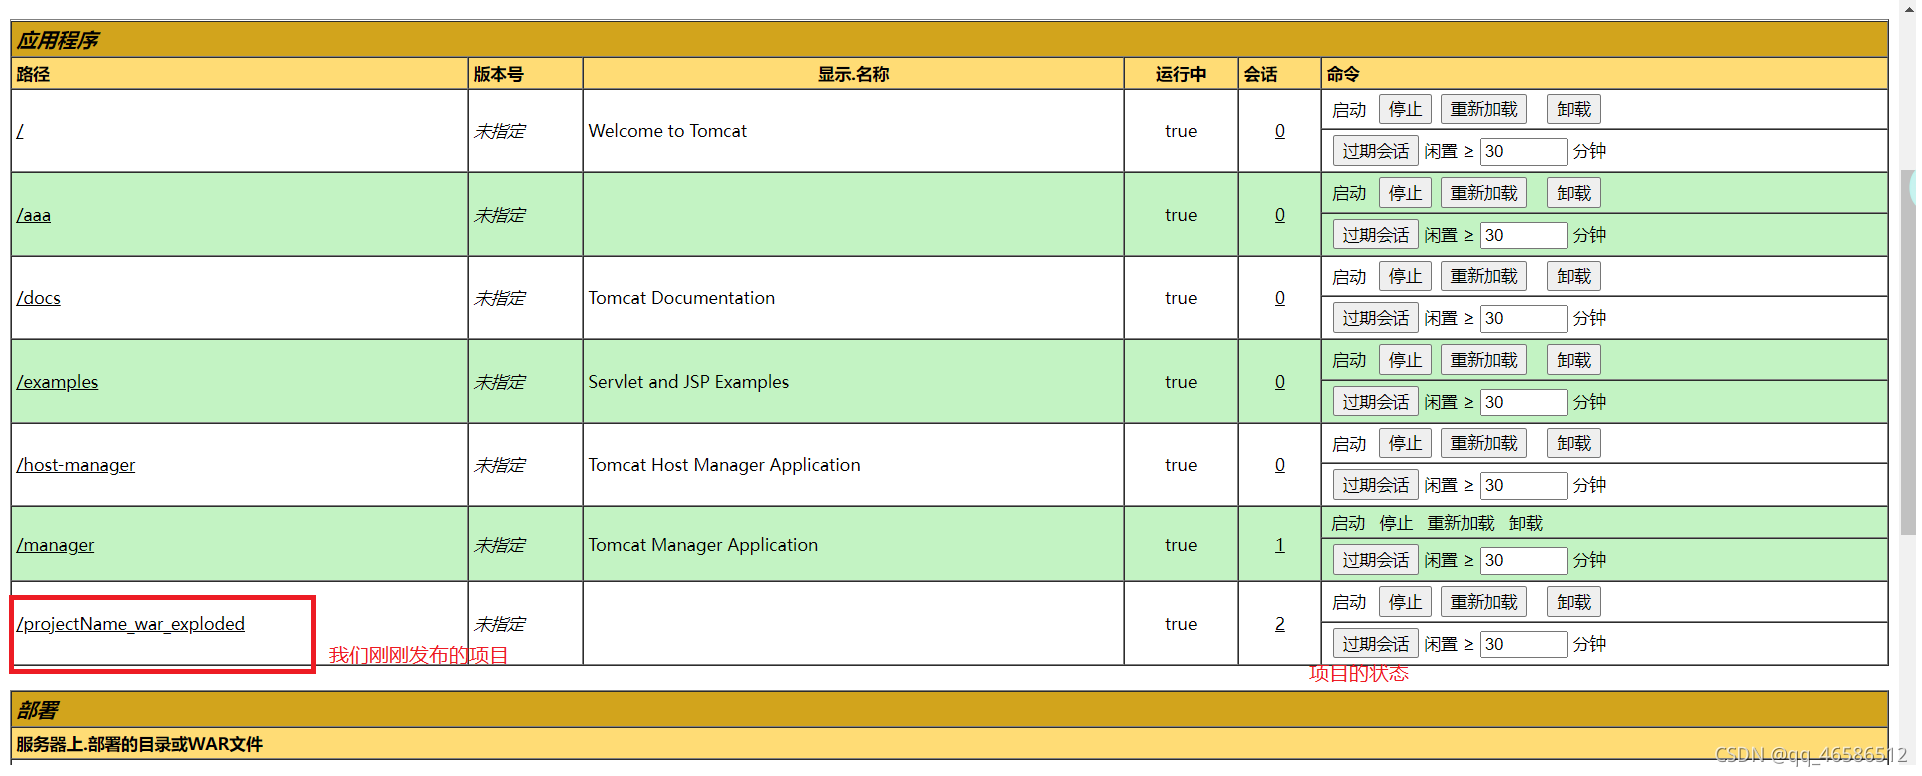Undeploy the /aaa application
This screenshot has height=776, width=1922.
click(x=1574, y=193)
